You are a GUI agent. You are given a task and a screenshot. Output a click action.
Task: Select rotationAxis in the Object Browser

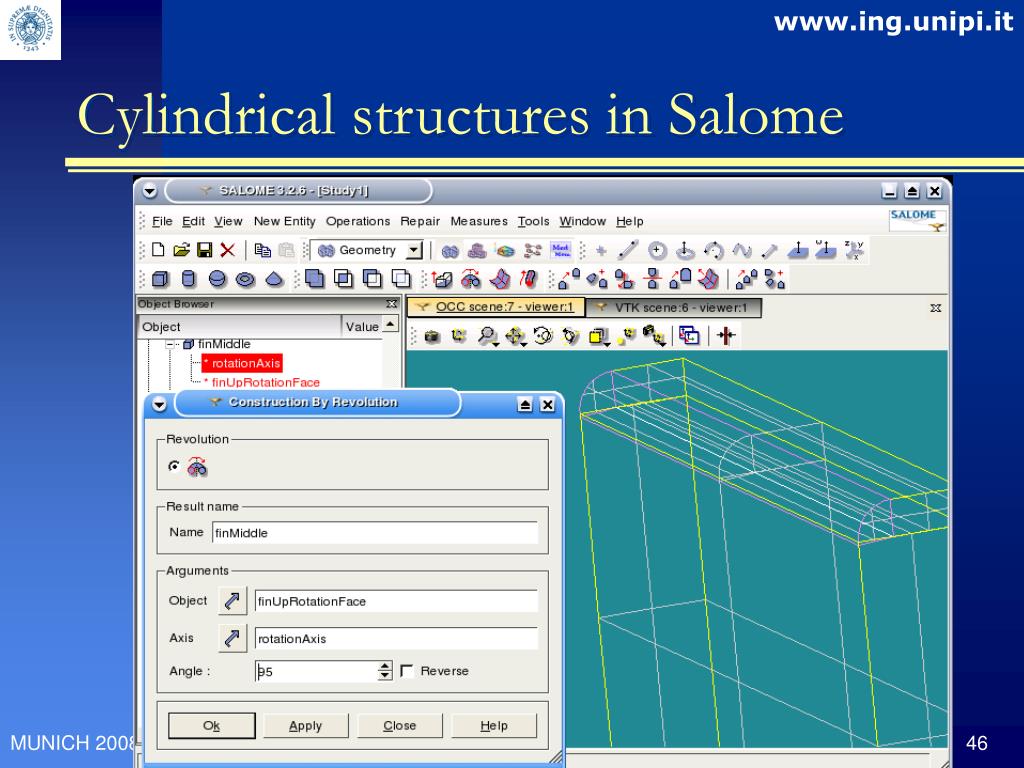pyautogui.click(x=242, y=363)
